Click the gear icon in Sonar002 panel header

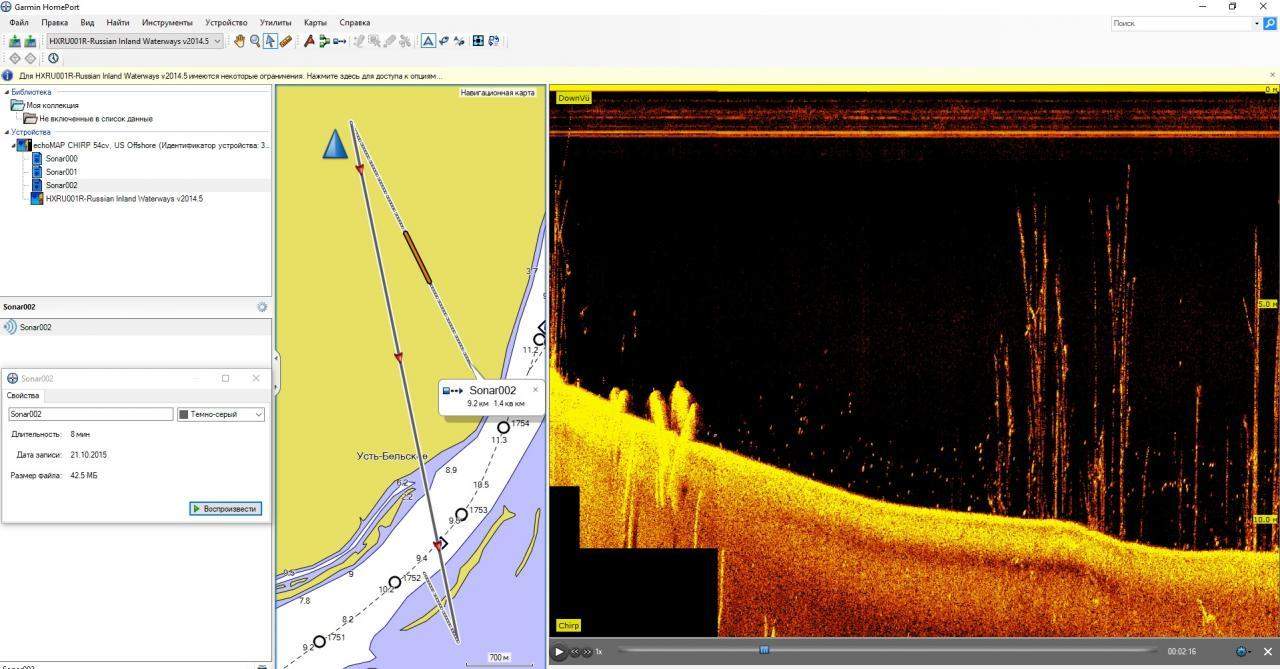(x=262, y=307)
